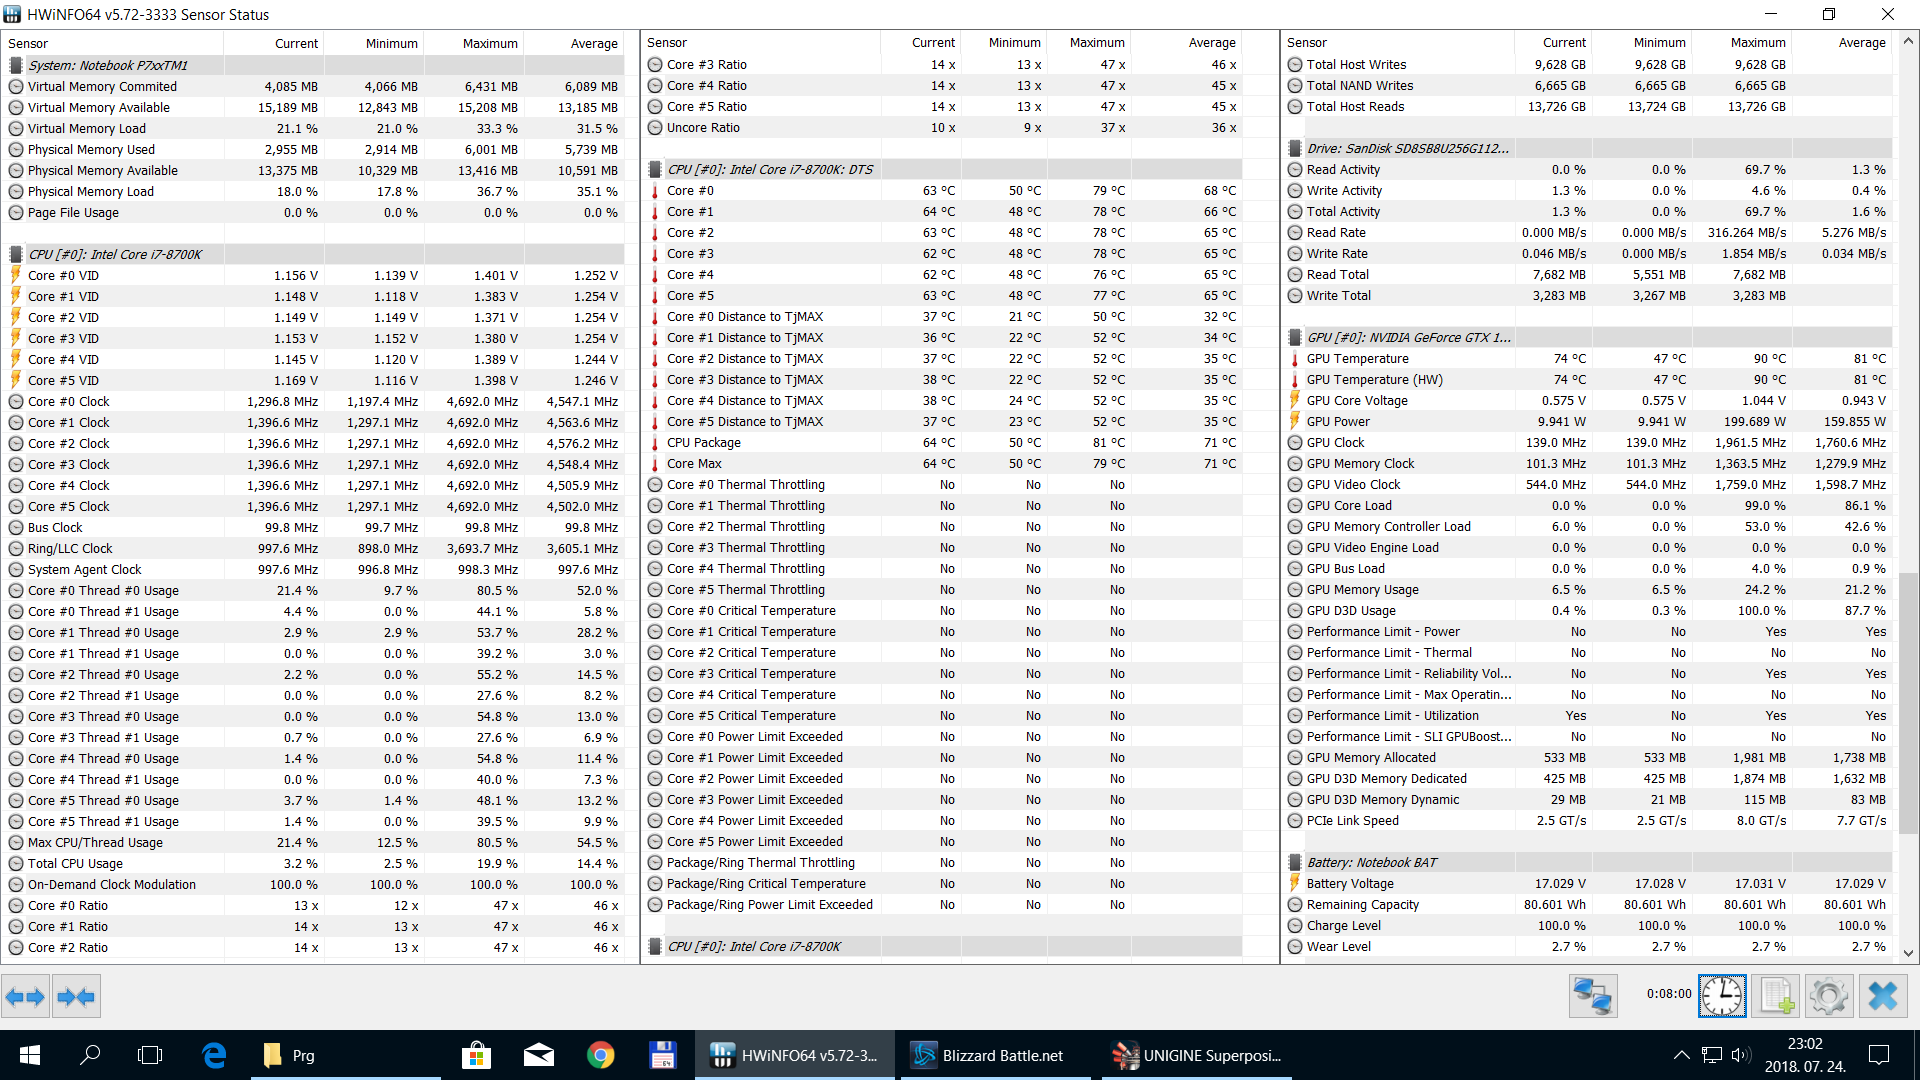Screen dimensions: 1920x1080
Task: Switch to UNIGINE Superposition window
Action: click(x=1197, y=1055)
